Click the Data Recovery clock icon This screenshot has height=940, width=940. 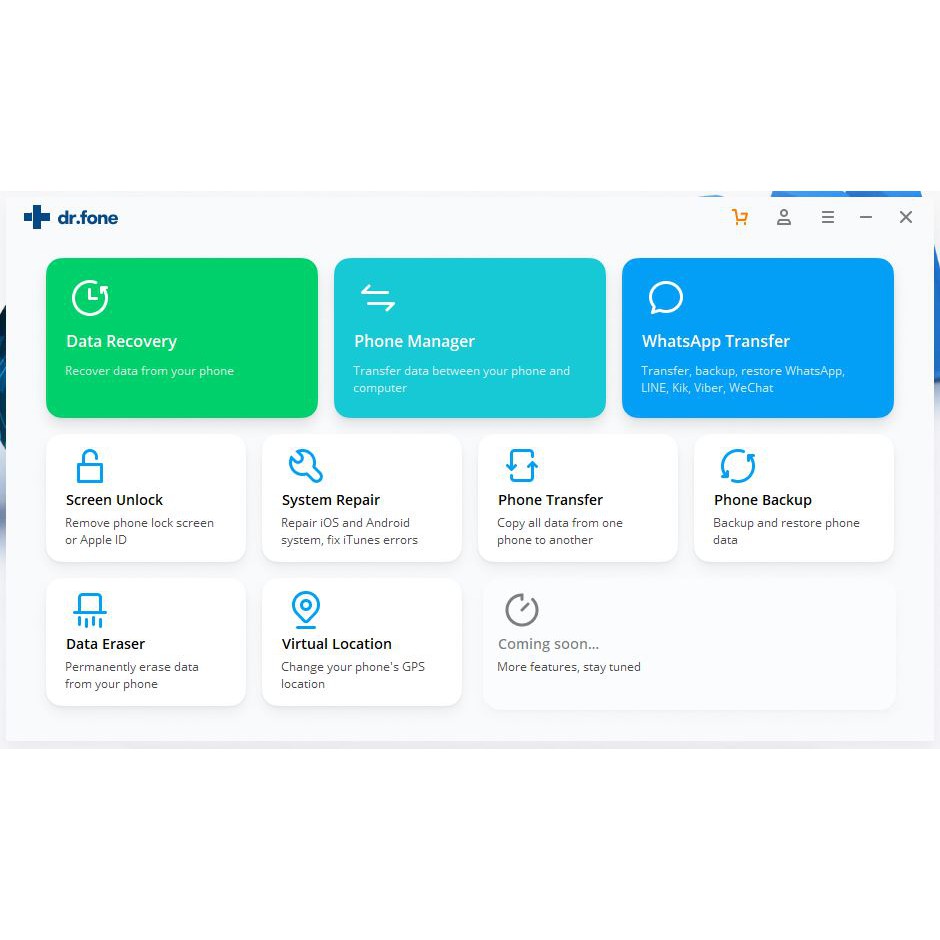pyautogui.click(x=90, y=298)
